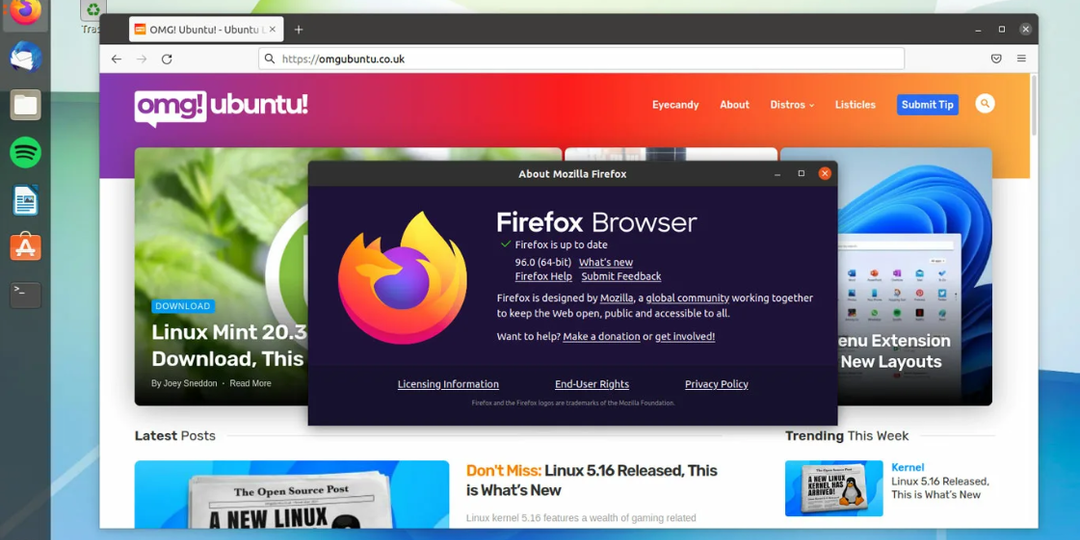Launch Terminal from the dock

tap(25, 295)
